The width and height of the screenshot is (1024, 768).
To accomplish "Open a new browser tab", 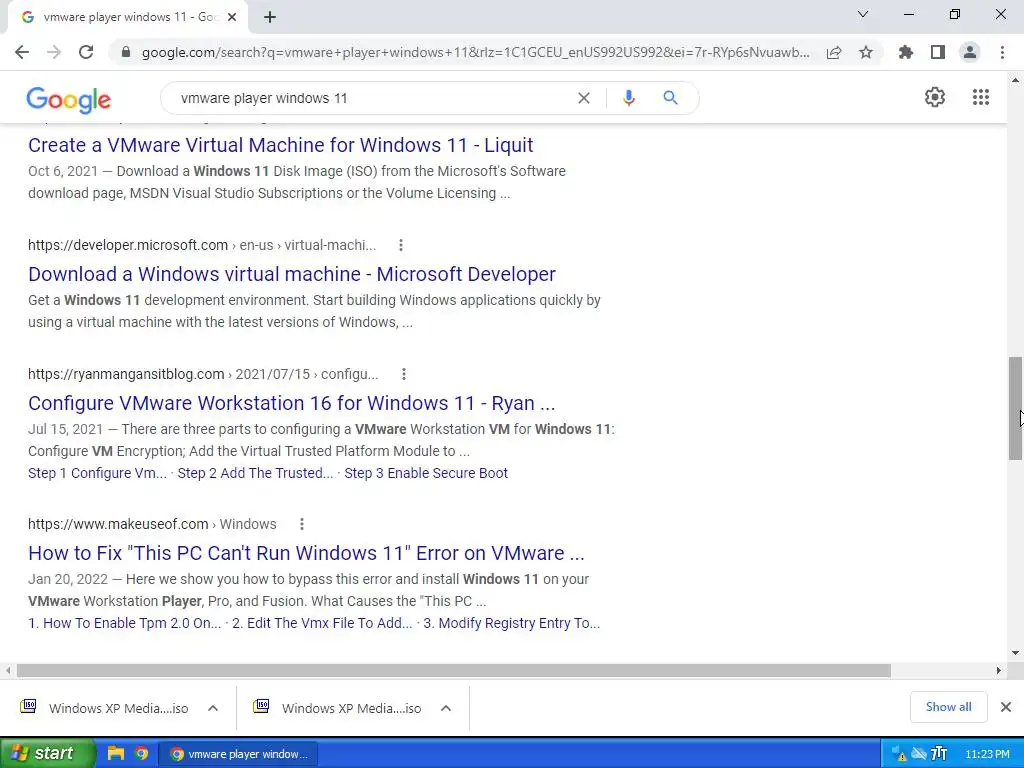I will [x=270, y=18].
